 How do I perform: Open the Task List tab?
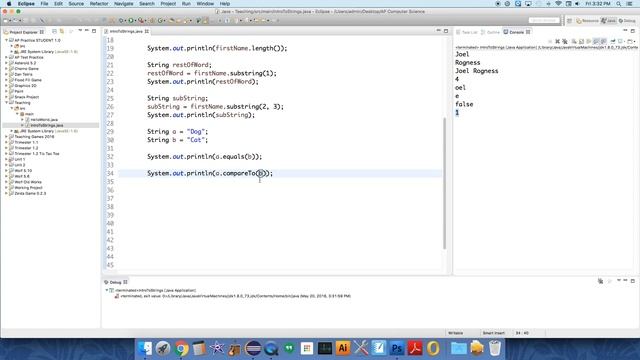click(467, 32)
